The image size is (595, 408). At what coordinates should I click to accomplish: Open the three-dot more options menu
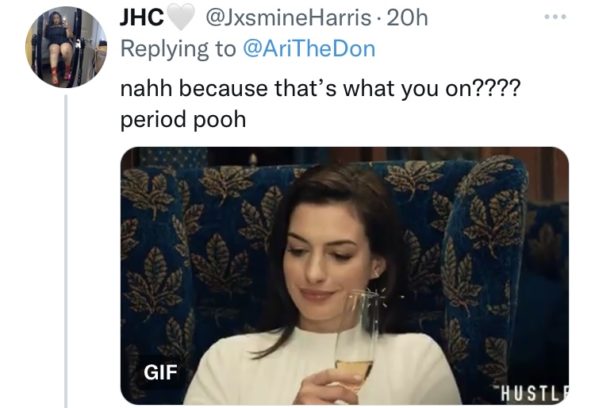click(555, 17)
